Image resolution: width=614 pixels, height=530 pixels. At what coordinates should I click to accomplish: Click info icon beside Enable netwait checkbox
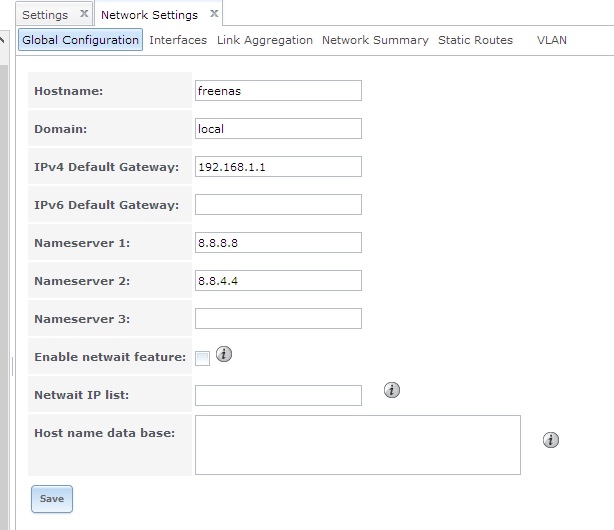(x=224, y=354)
